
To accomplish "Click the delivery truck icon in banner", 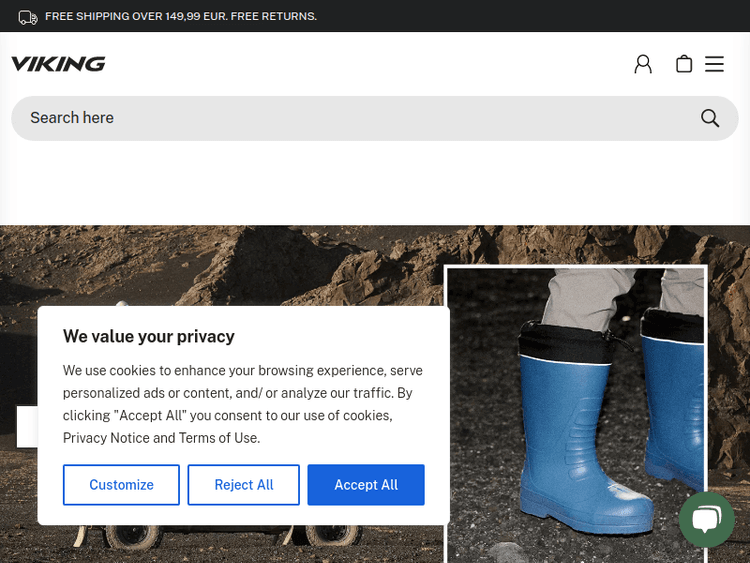I will tap(28, 17).
